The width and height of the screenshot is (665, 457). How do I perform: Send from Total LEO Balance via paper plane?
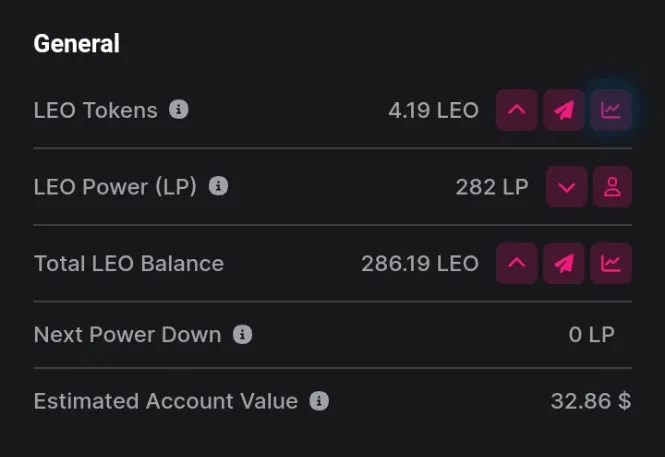pos(564,263)
